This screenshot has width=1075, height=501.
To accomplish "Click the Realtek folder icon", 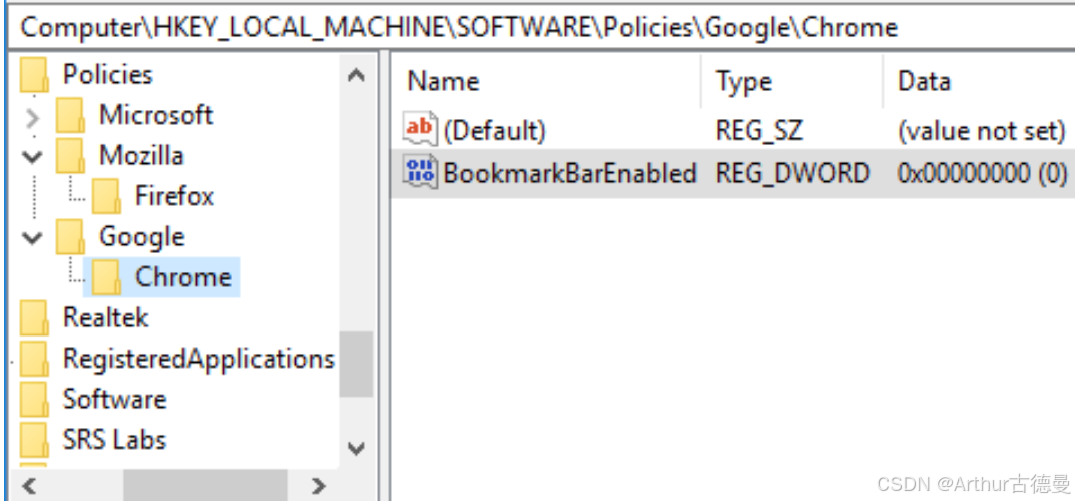I will (34, 317).
